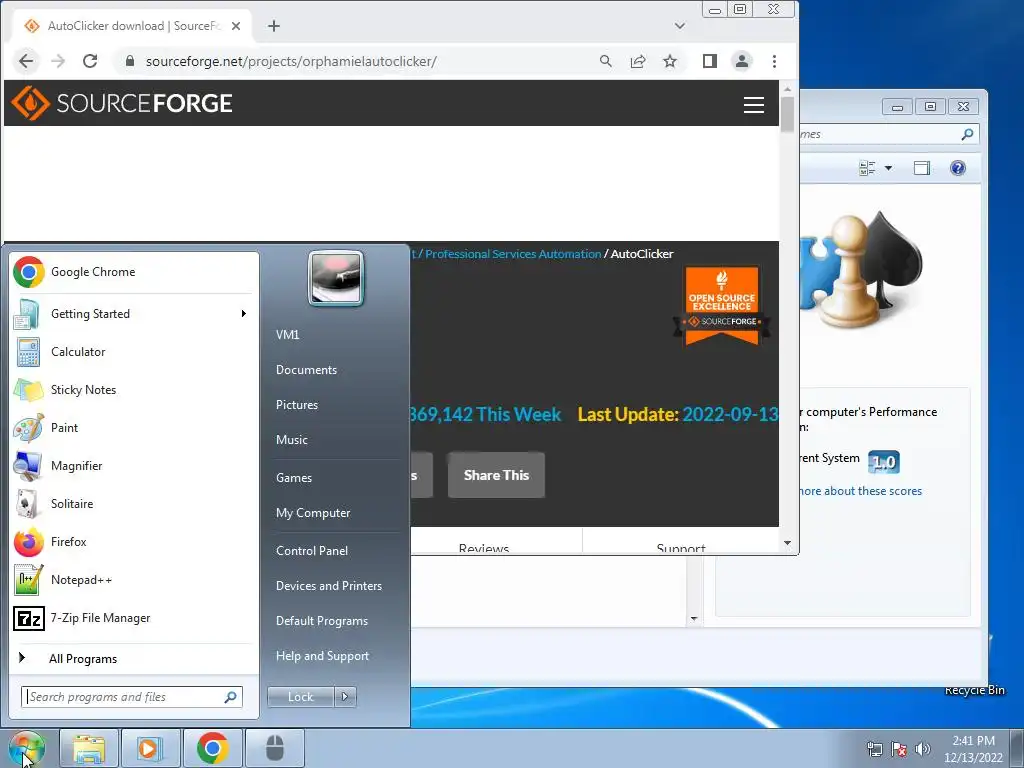The width and height of the screenshot is (1024, 768).
Task: Click the volume speaker tray icon
Action: (922, 749)
